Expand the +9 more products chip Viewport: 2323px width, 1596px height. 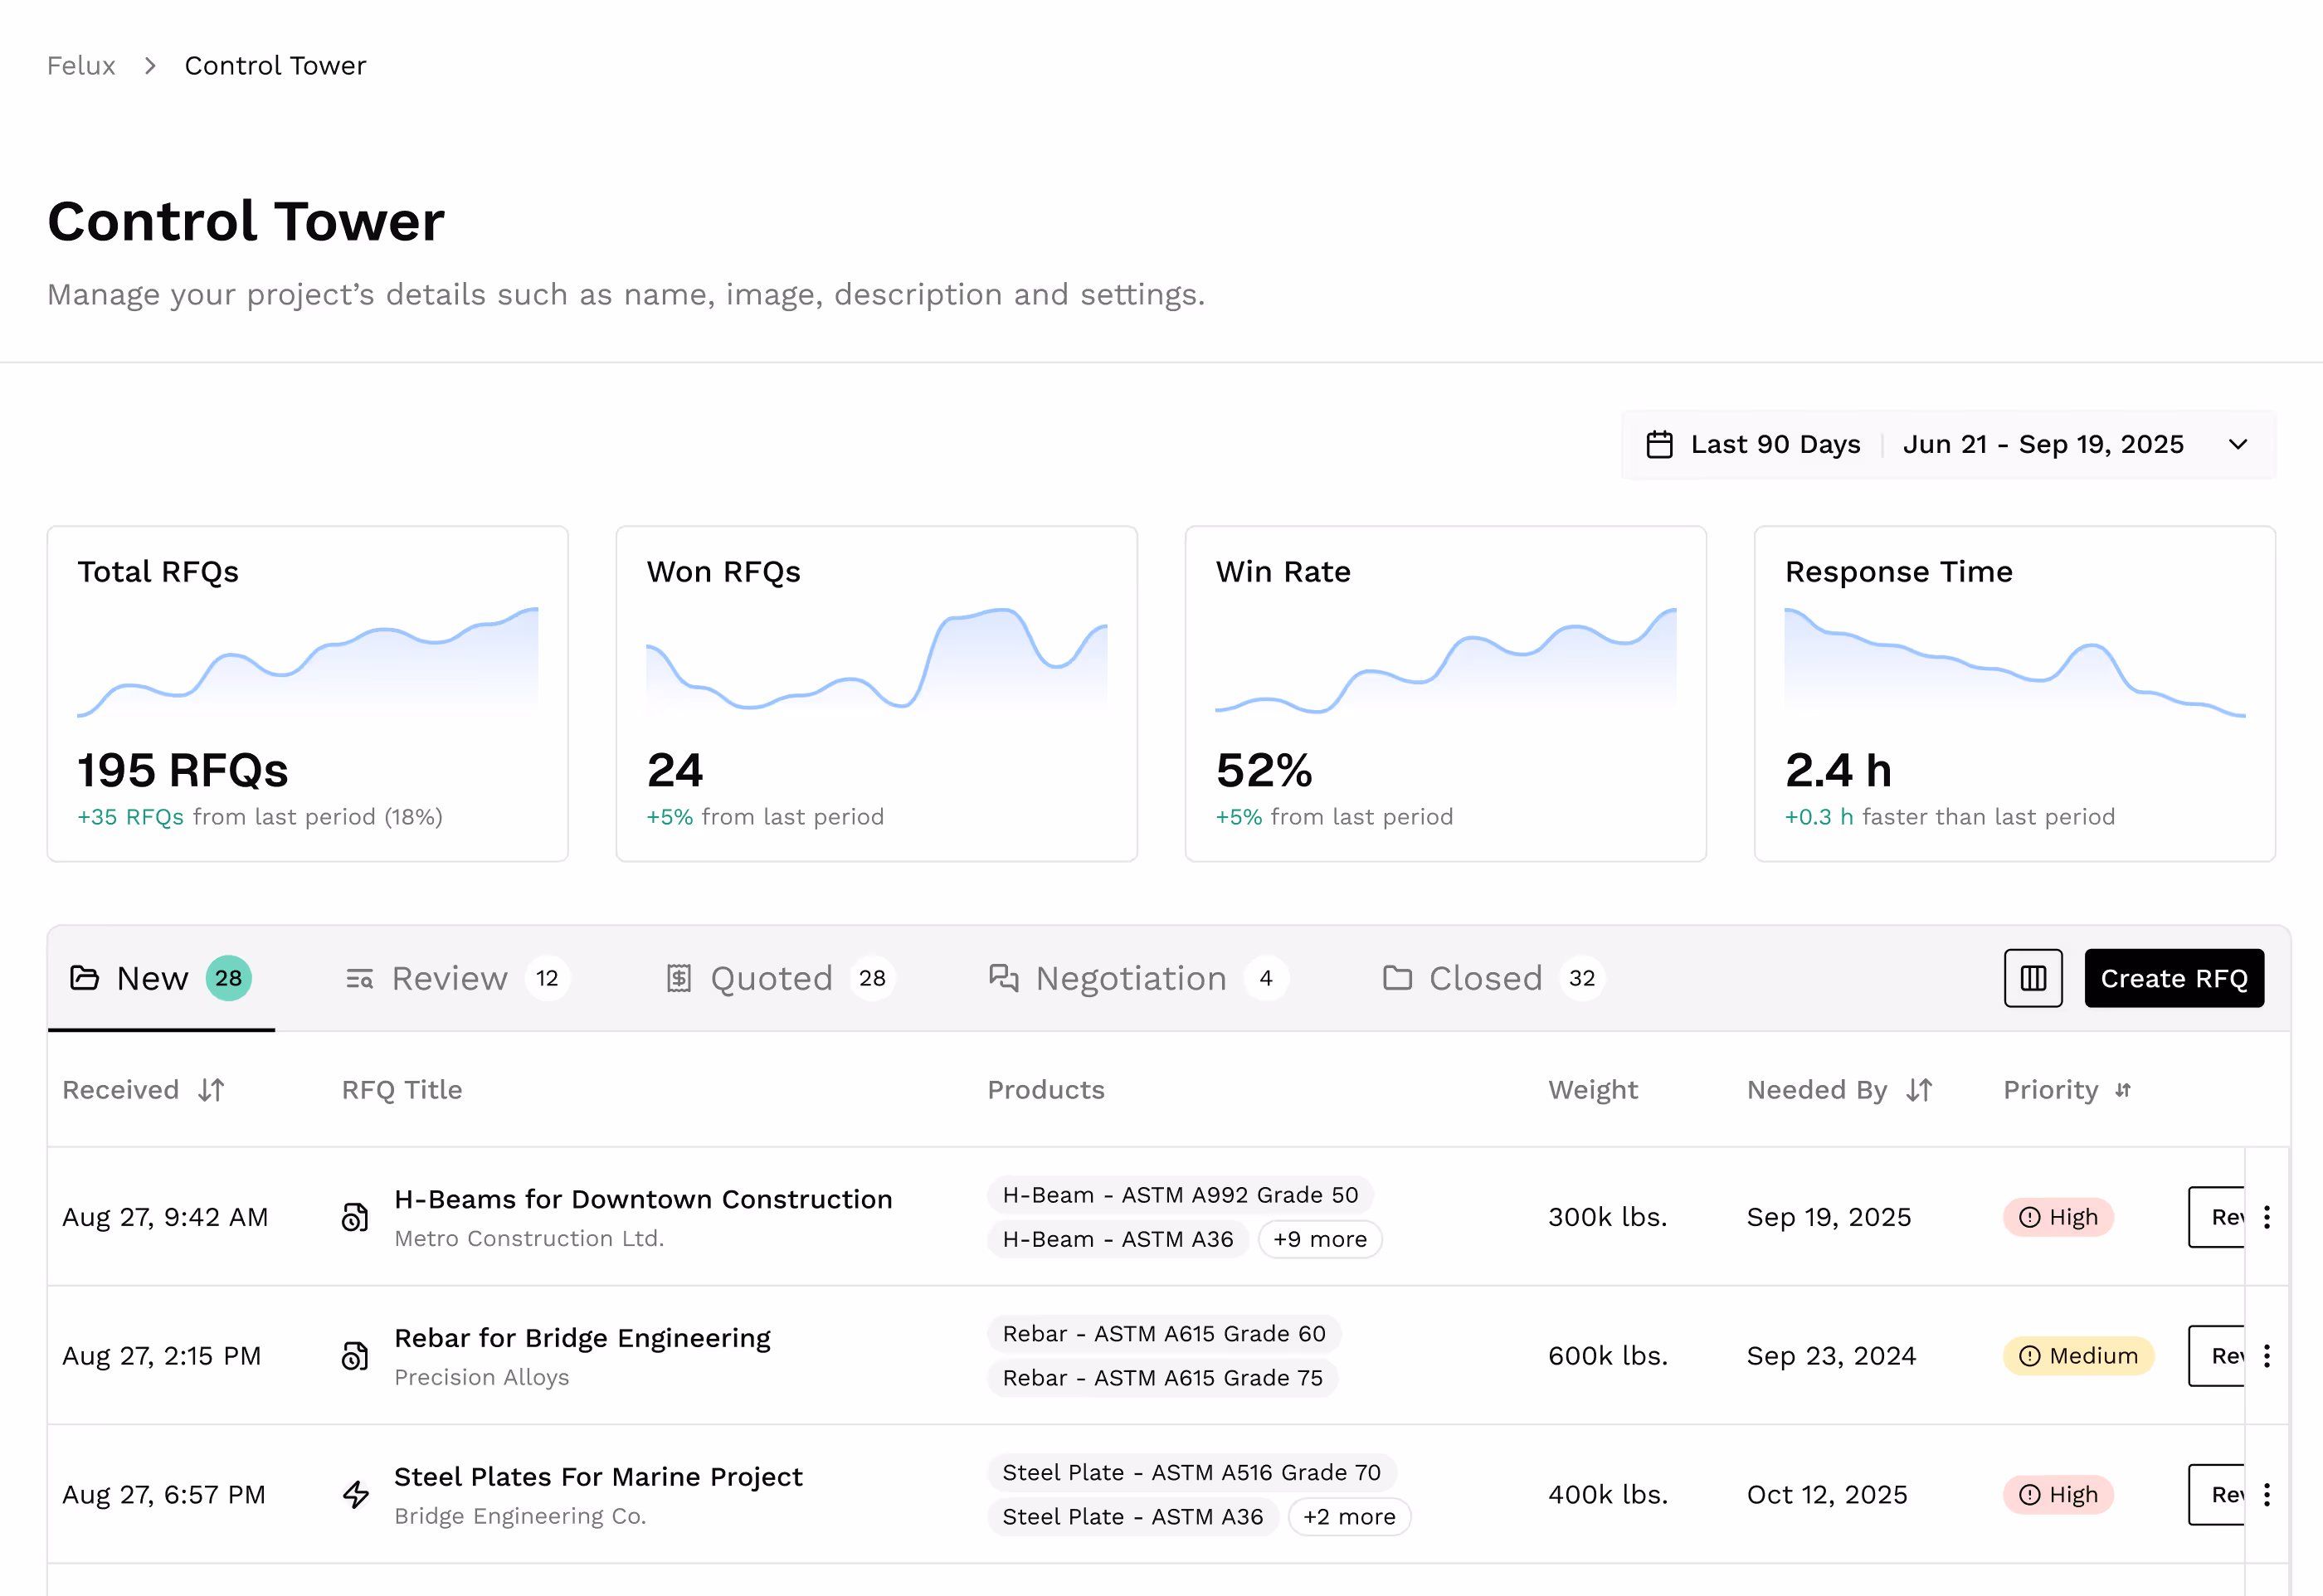coord(1319,1240)
